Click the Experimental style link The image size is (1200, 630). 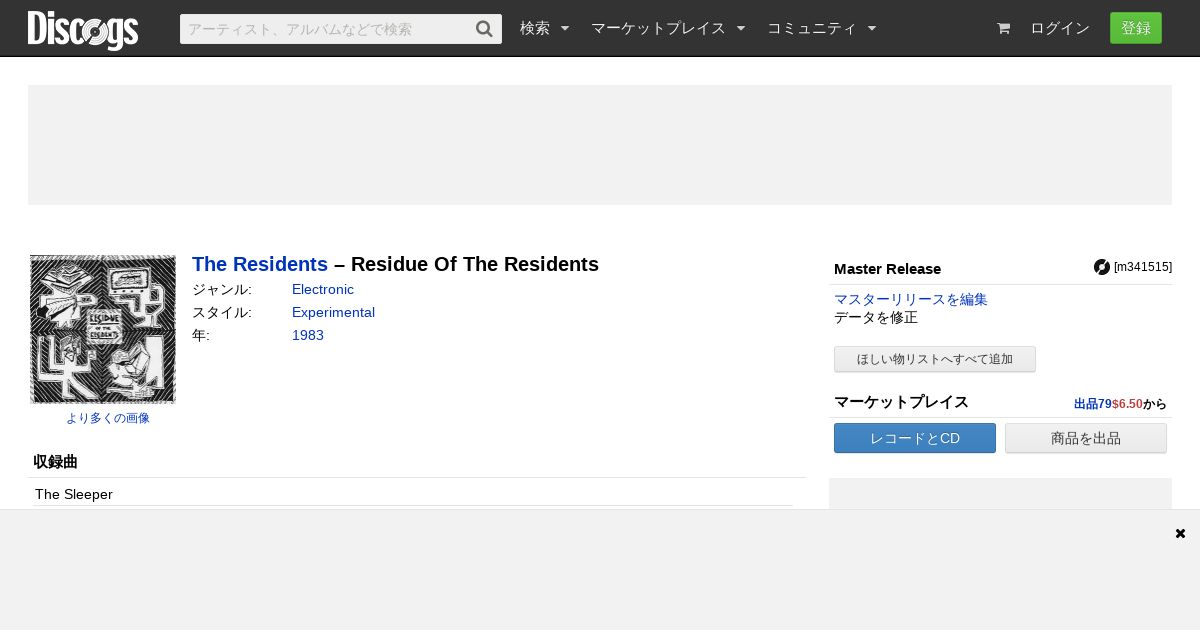[x=333, y=312]
